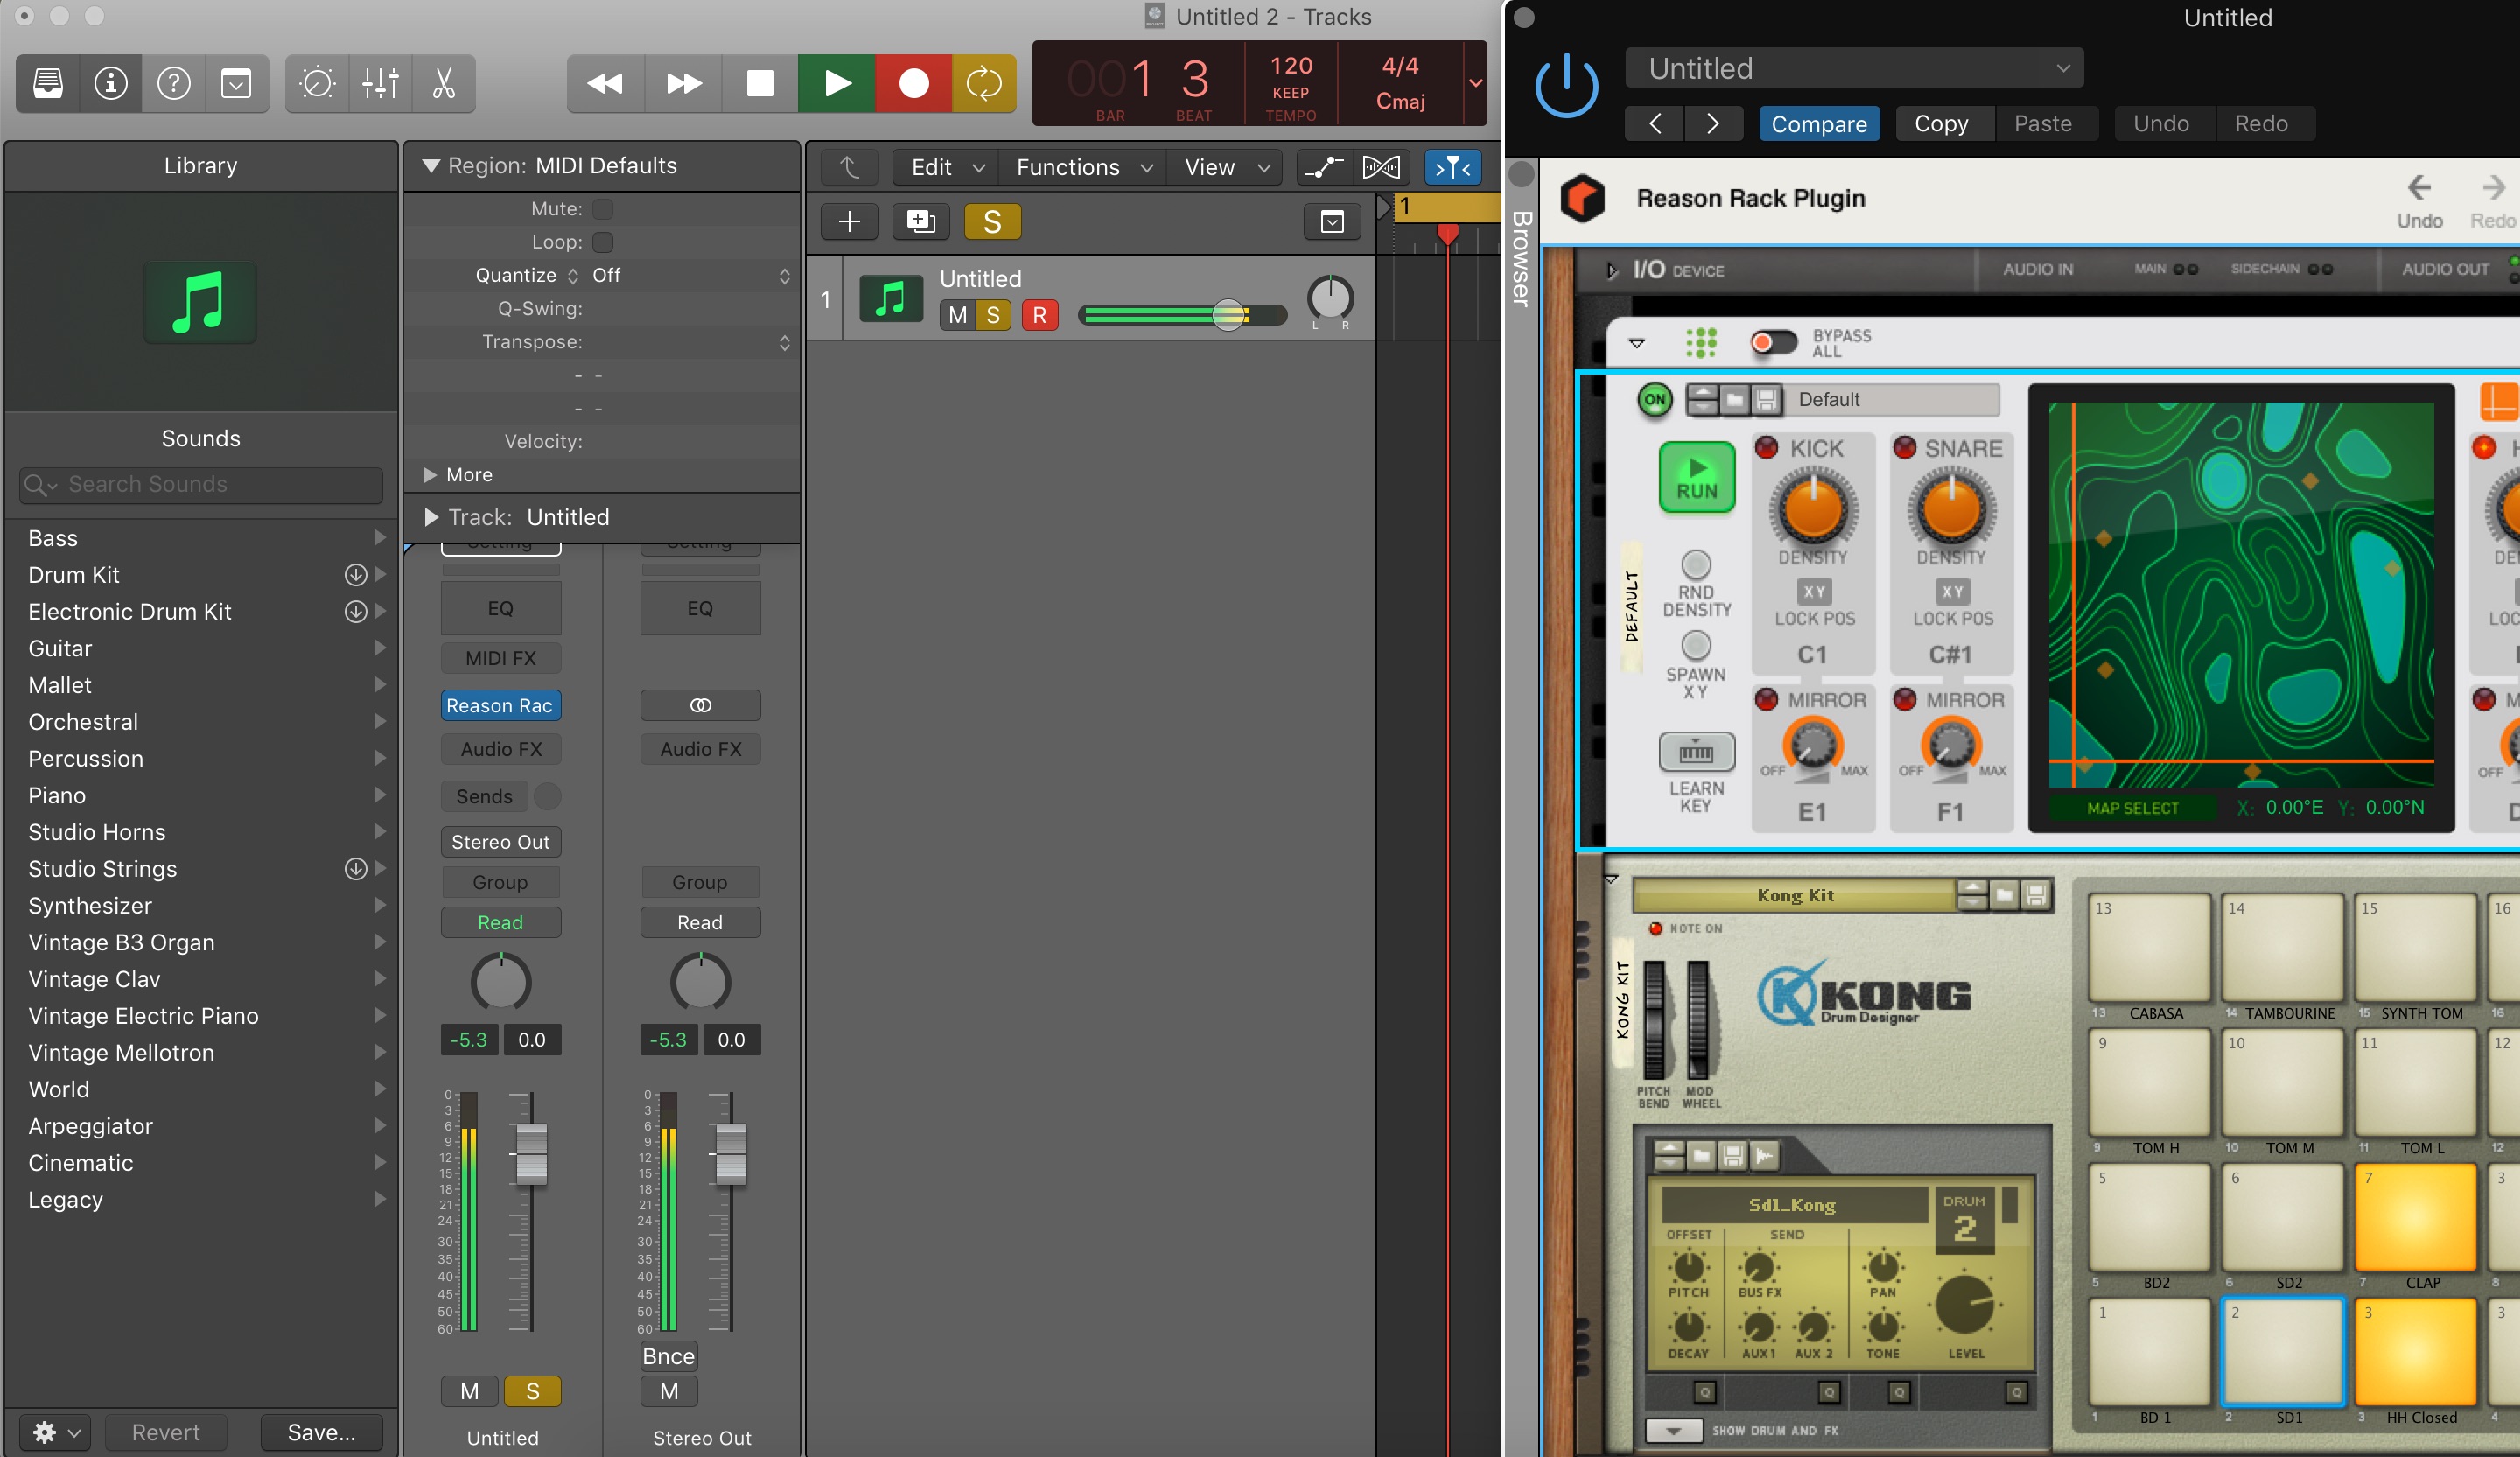Toggle global solo yellow S button
This screenshot has width=2520, height=1457.
(x=992, y=221)
